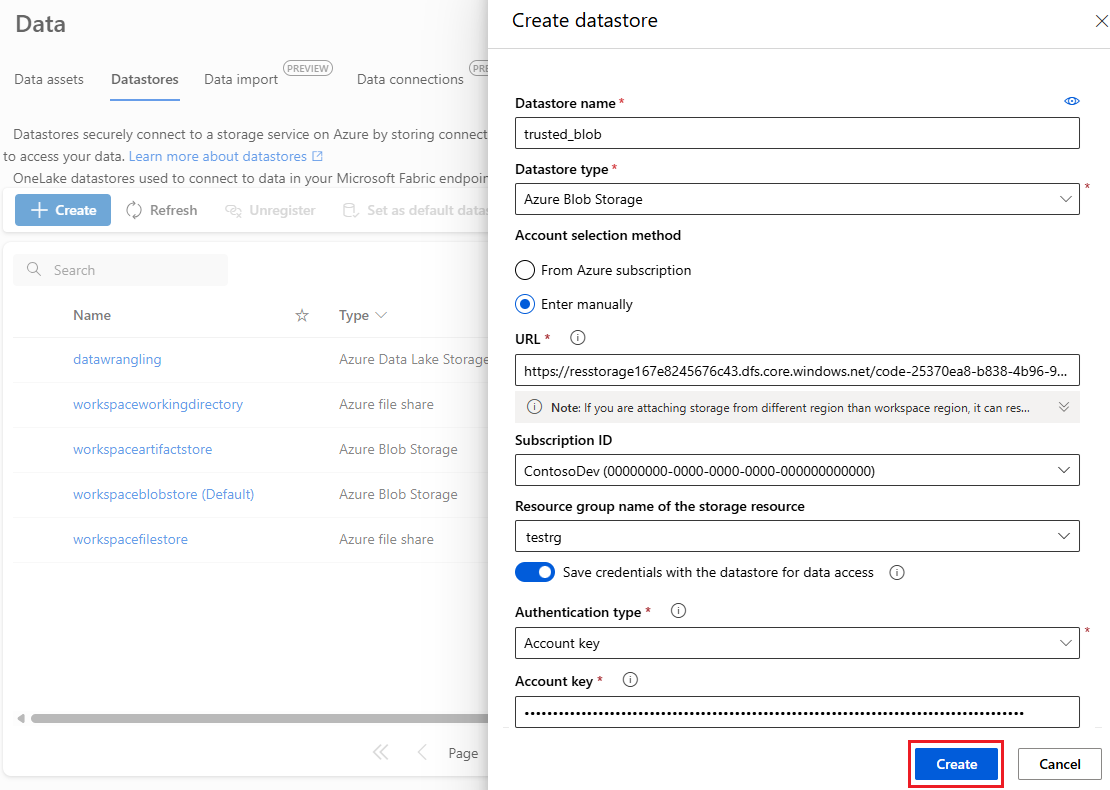The image size is (1110, 790).
Task: Click info icon beside Save credentials toggle
Action: point(897,573)
